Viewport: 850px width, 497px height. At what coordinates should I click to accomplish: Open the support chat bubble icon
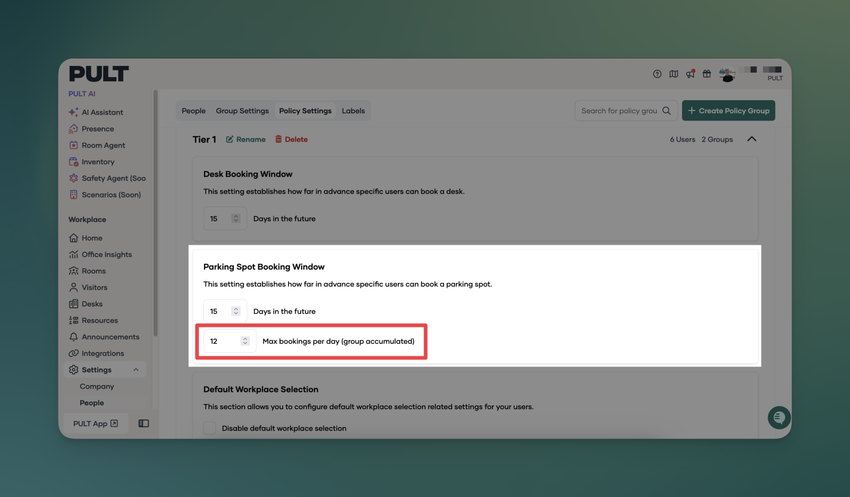(778, 417)
